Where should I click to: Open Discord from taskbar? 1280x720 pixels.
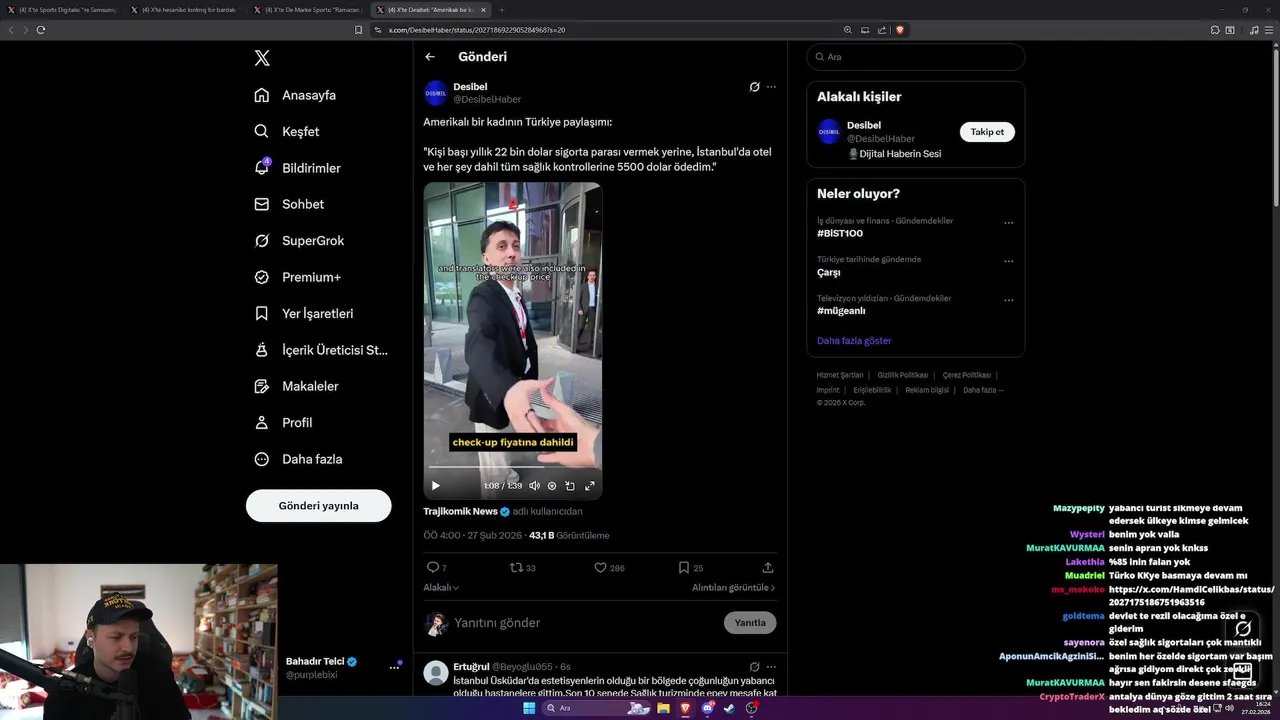coord(707,708)
